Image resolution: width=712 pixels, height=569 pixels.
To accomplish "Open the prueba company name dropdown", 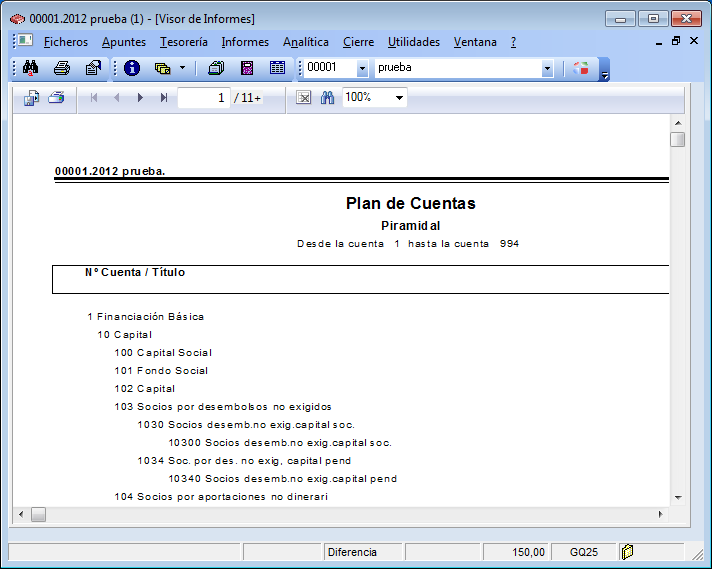I will click(x=547, y=68).
